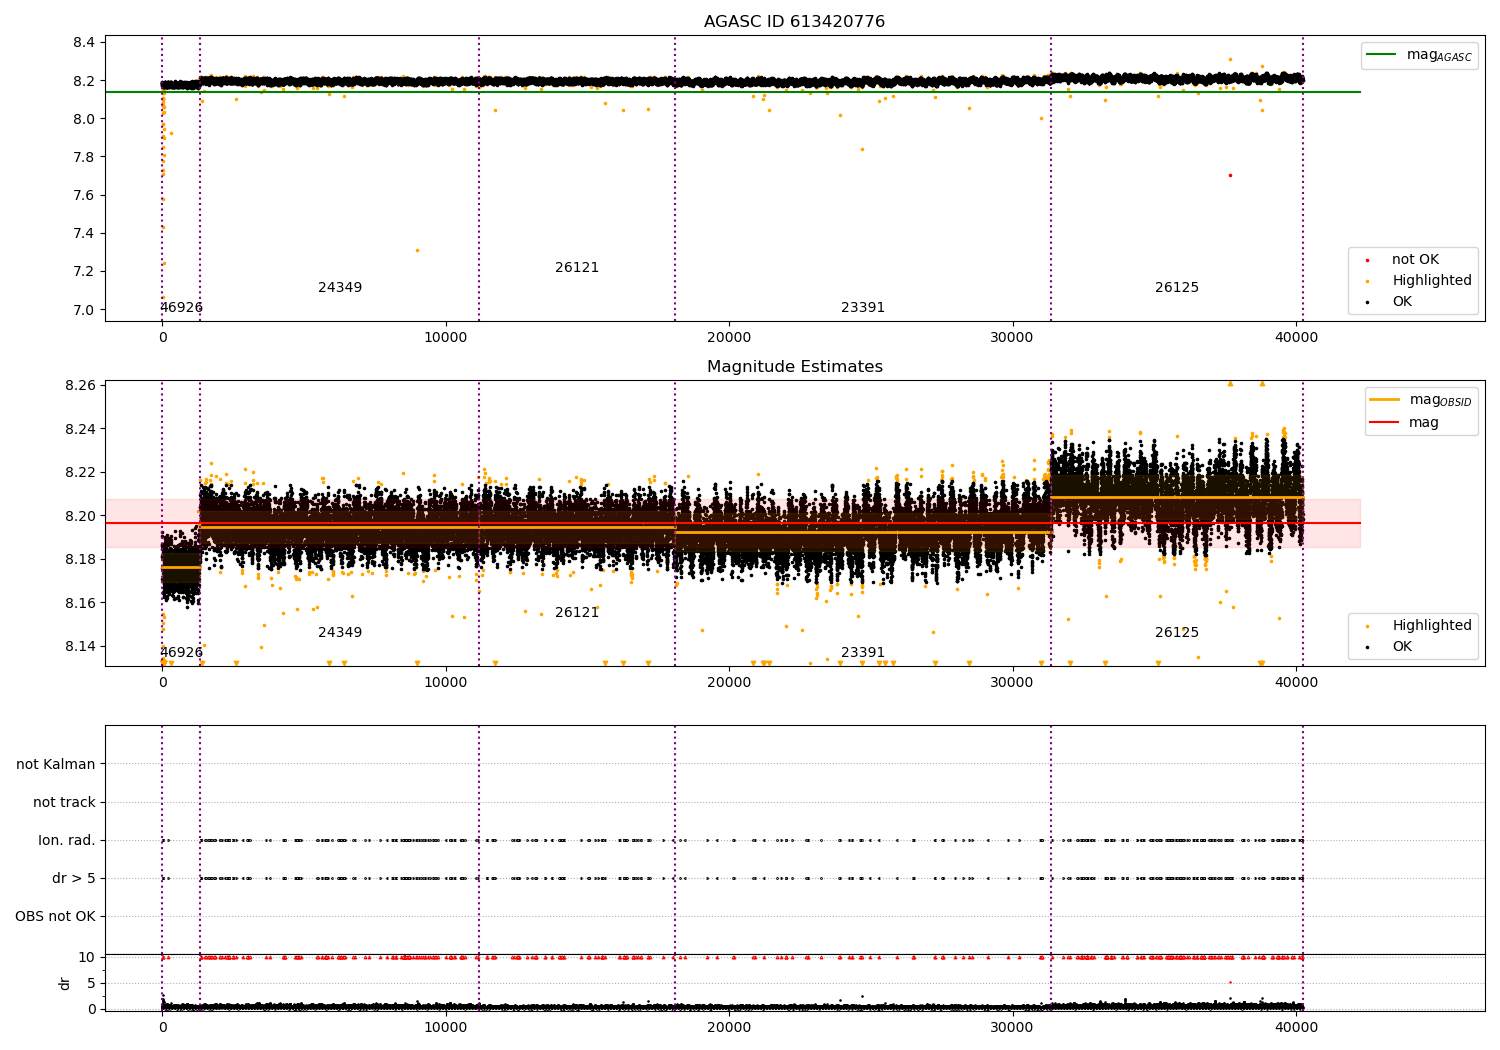Click OBSID label 24349 in the top plot
This screenshot has height=1050, width=1500.
[x=340, y=288]
